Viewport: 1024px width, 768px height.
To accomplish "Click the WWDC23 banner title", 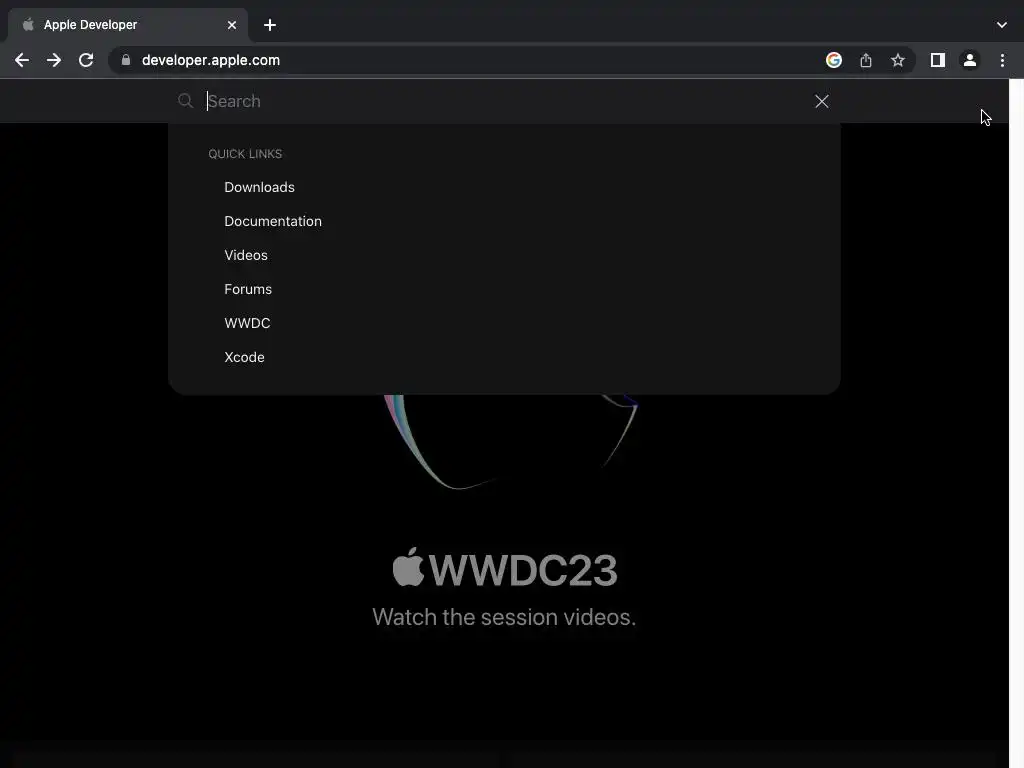I will [505, 568].
